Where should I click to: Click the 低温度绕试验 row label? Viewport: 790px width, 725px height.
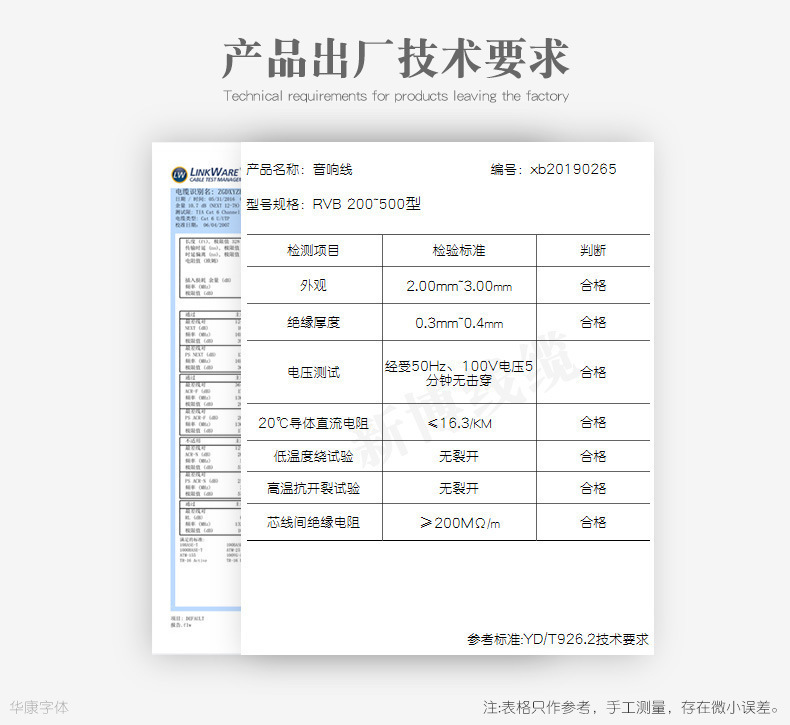pyautogui.click(x=313, y=456)
